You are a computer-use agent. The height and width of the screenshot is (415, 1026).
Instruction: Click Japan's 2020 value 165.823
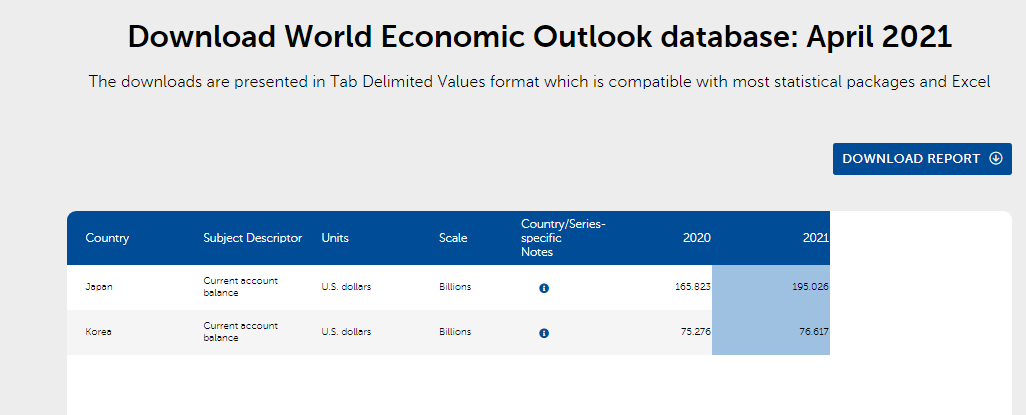[692, 287]
